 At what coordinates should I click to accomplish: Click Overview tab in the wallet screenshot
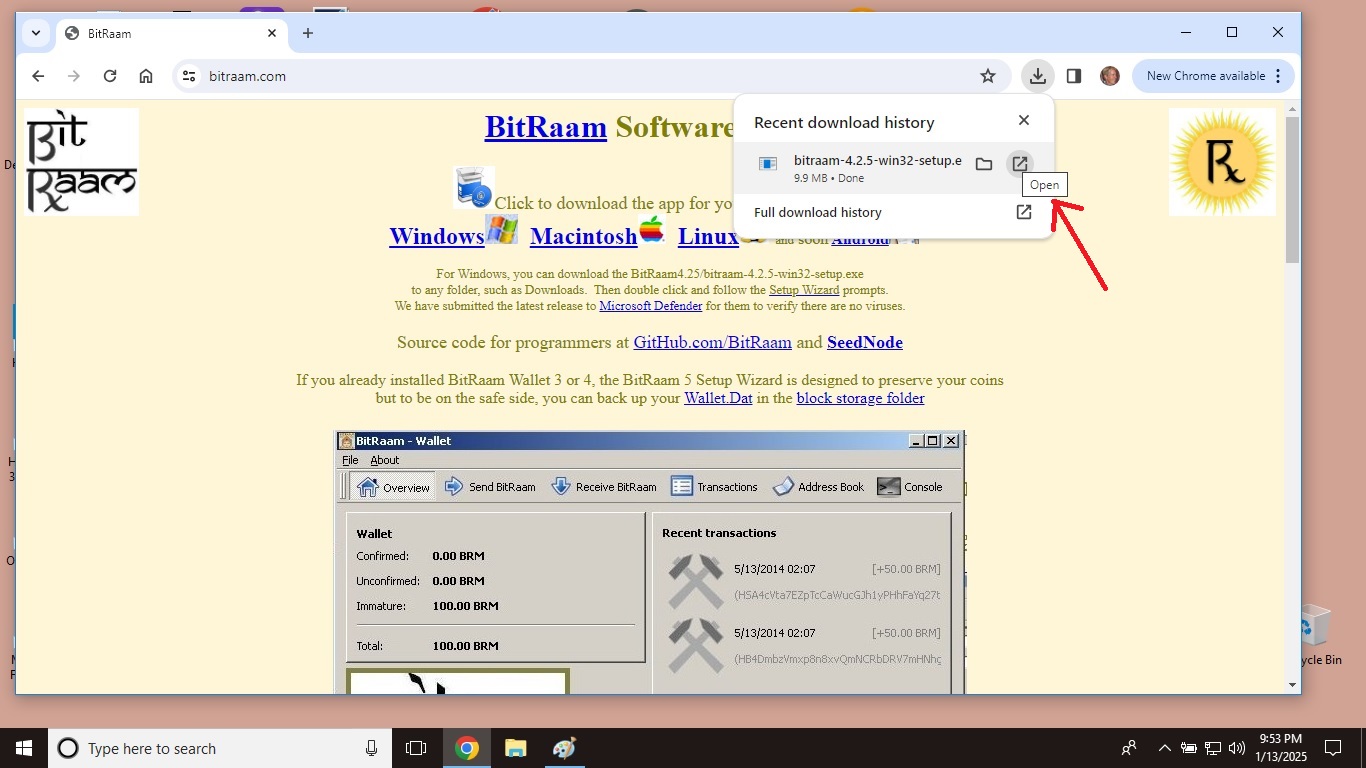pyautogui.click(x=393, y=487)
